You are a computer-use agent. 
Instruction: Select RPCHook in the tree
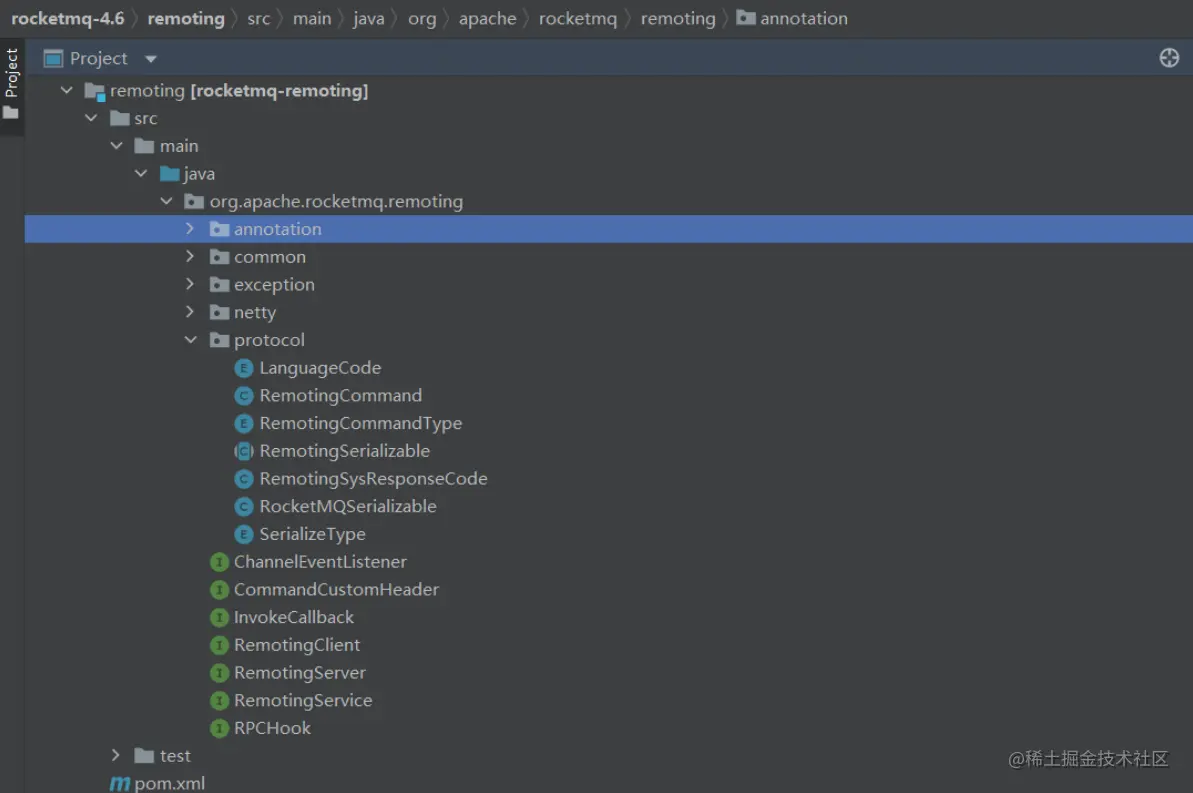point(272,728)
